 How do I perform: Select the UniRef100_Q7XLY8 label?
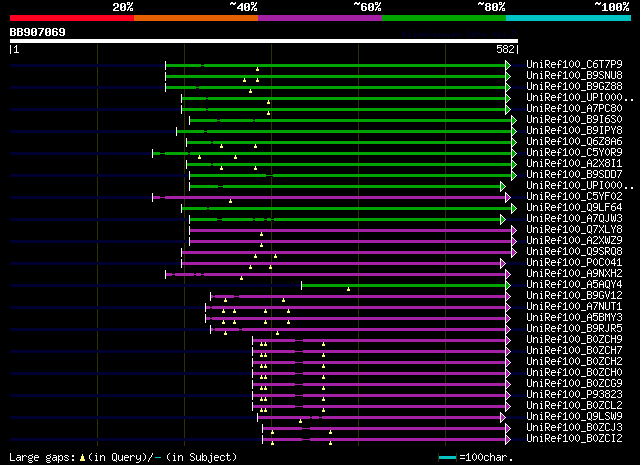[574, 229]
